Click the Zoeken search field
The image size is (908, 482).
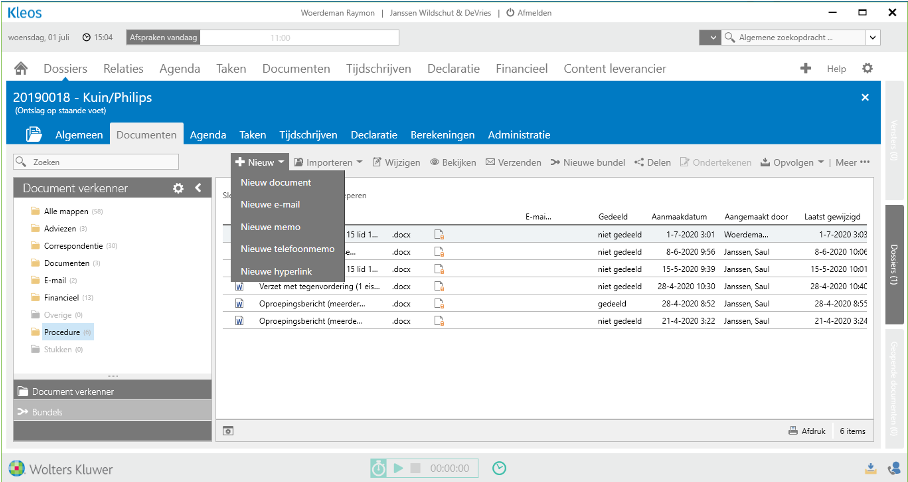pos(98,162)
